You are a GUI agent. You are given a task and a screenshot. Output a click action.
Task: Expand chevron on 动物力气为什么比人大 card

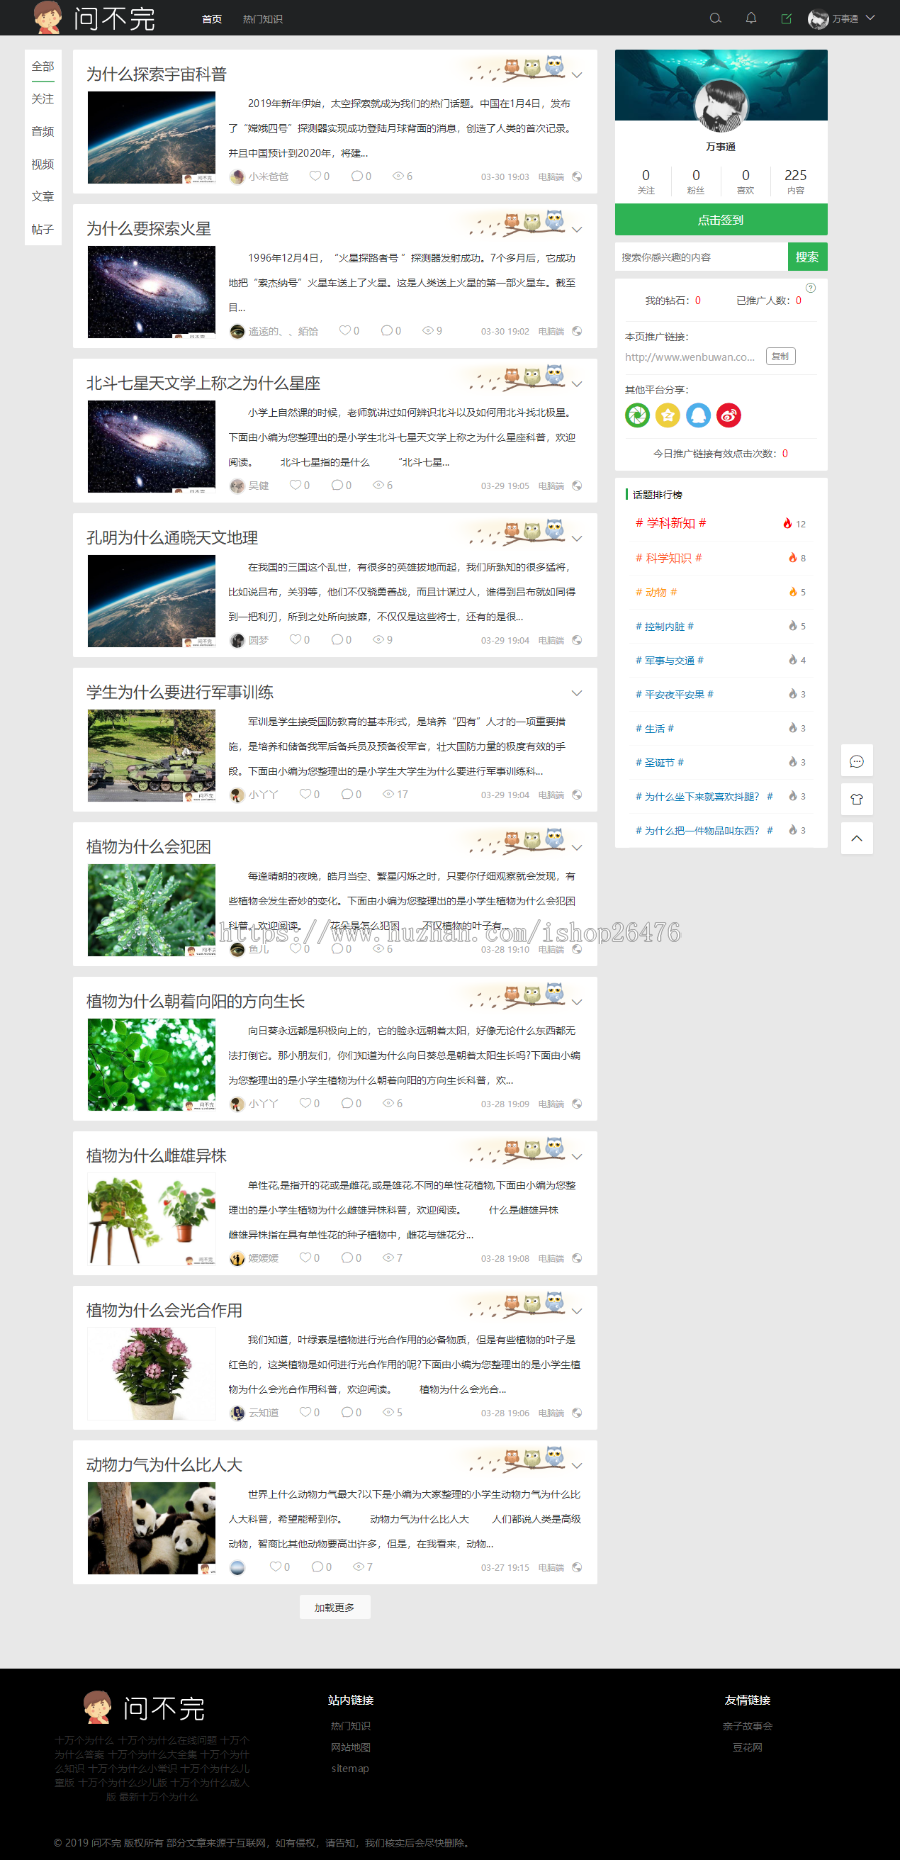coord(577,1466)
